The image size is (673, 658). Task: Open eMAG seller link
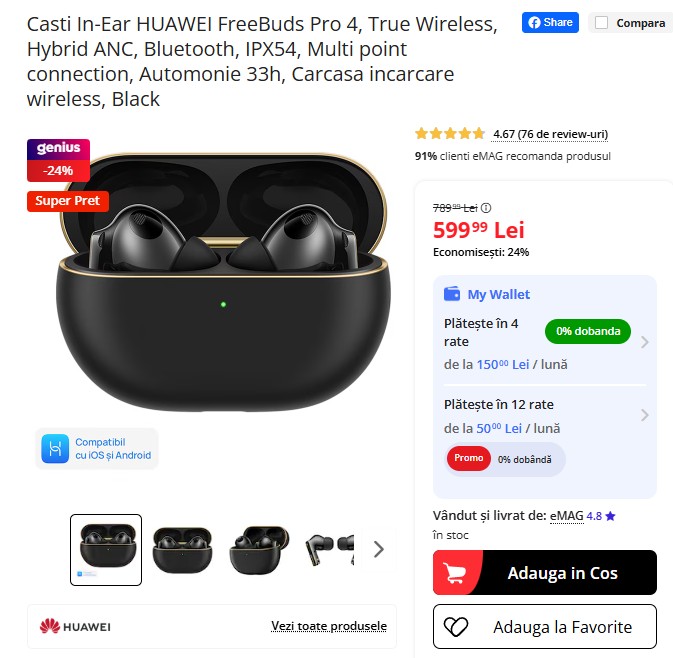pyautogui.click(x=567, y=515)
